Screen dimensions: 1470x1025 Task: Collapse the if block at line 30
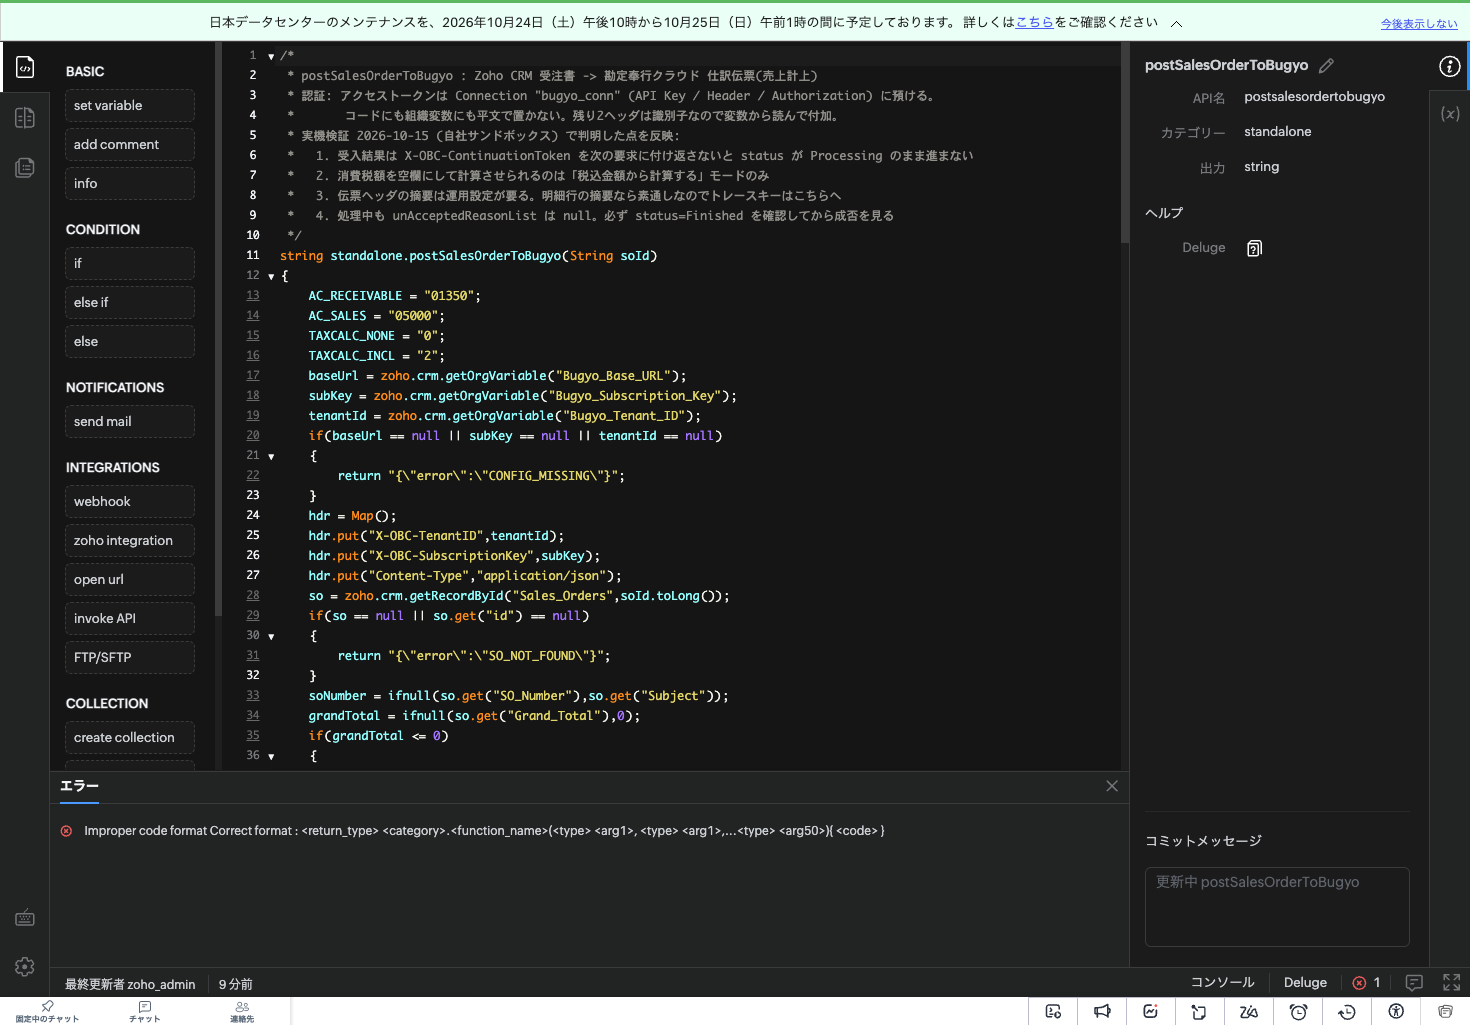pyautogui.click(x=271, y=637)
